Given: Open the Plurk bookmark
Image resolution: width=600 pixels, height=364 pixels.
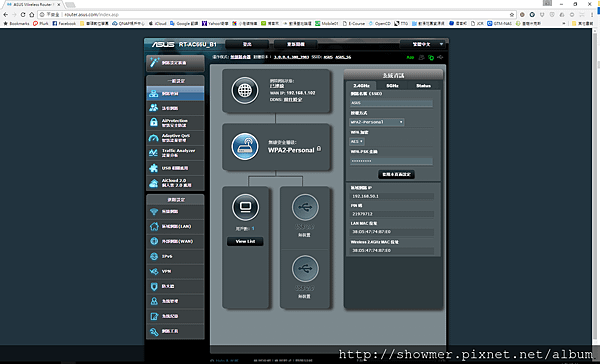Looking at the screenshot, I should pyautogui.click(x=41, y=23).
